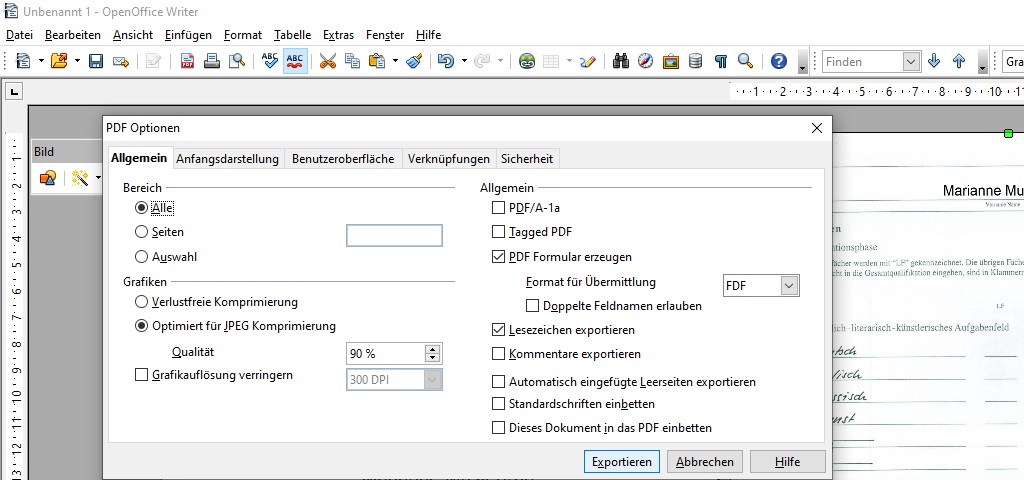Select the Seiten range radio button
This screenshot has height=480, width=1024.
(141, 232)
